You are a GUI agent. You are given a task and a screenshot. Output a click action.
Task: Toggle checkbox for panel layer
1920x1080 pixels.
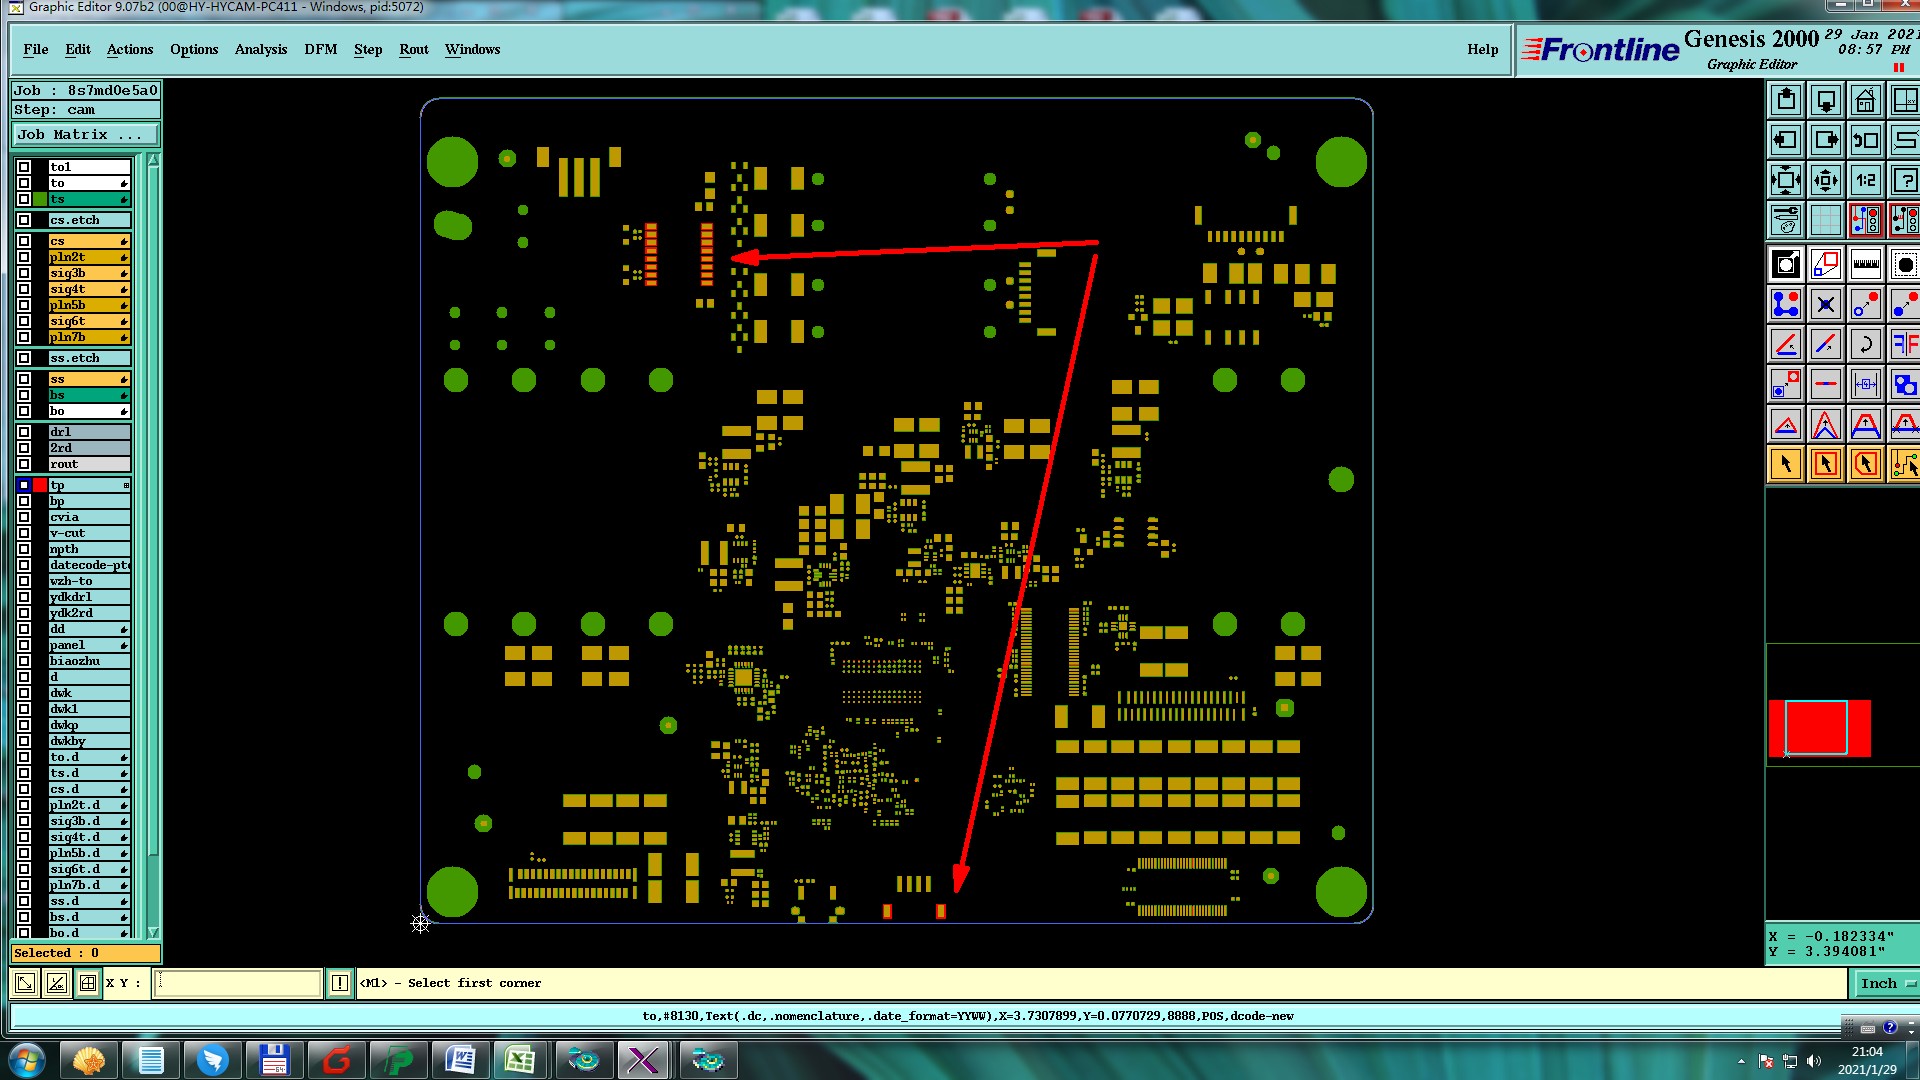tap(24, 645)
